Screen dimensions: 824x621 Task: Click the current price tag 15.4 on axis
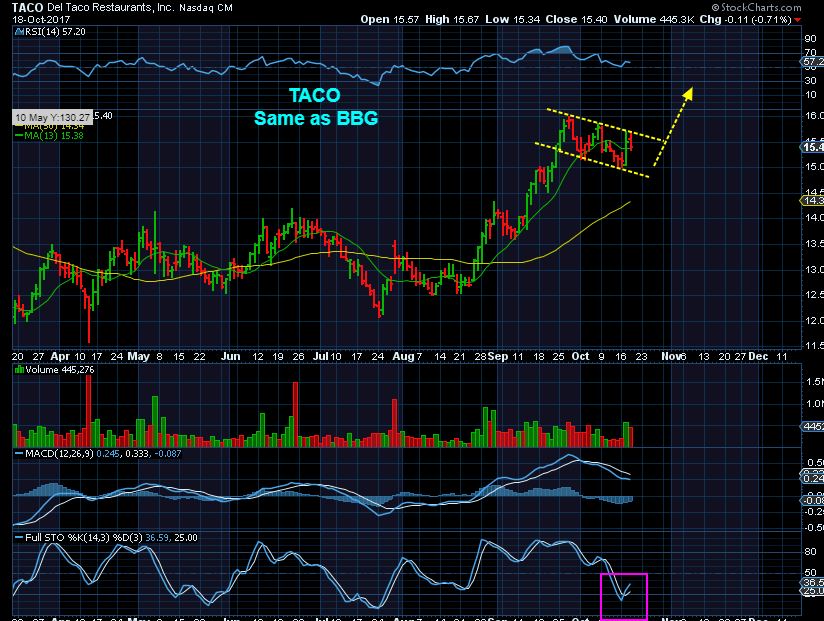click(812, 147)
